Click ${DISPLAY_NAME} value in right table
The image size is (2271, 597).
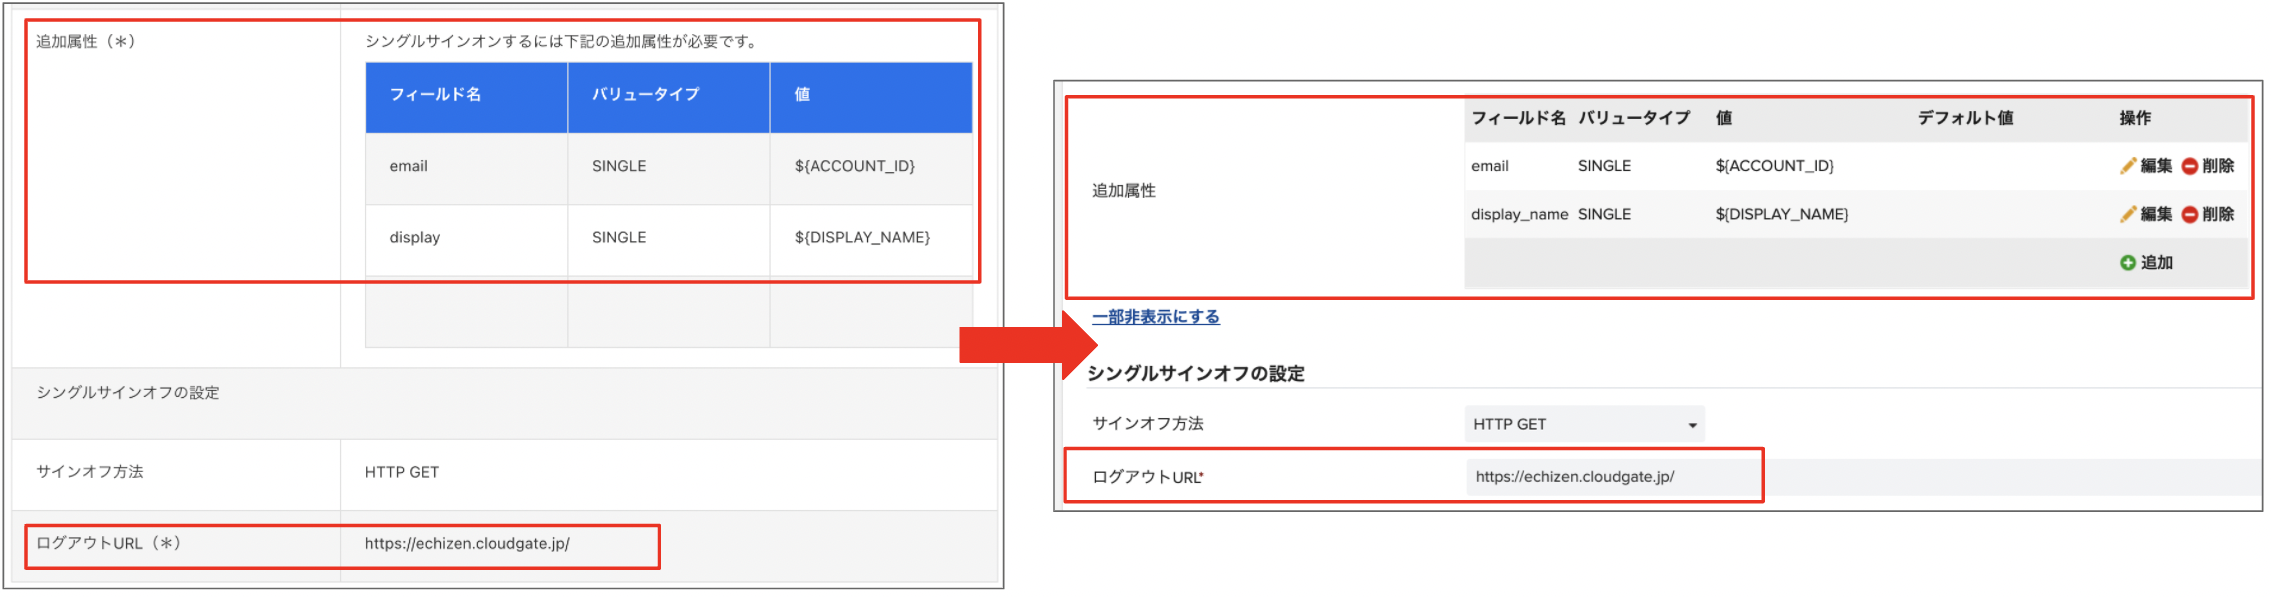(x=1781, y=214)
